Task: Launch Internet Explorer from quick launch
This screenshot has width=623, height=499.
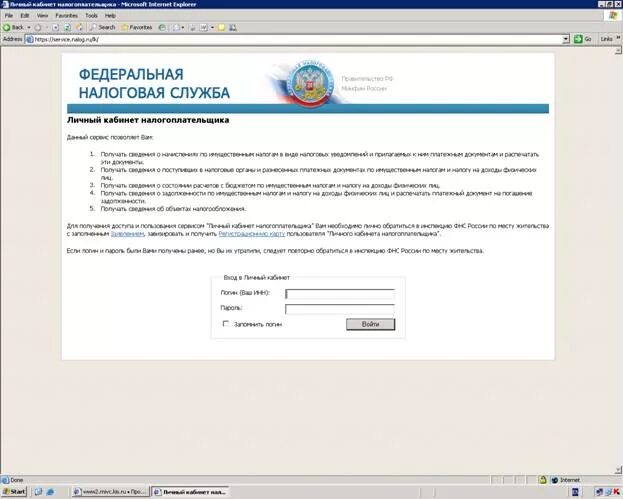Action: click(50, 492)
